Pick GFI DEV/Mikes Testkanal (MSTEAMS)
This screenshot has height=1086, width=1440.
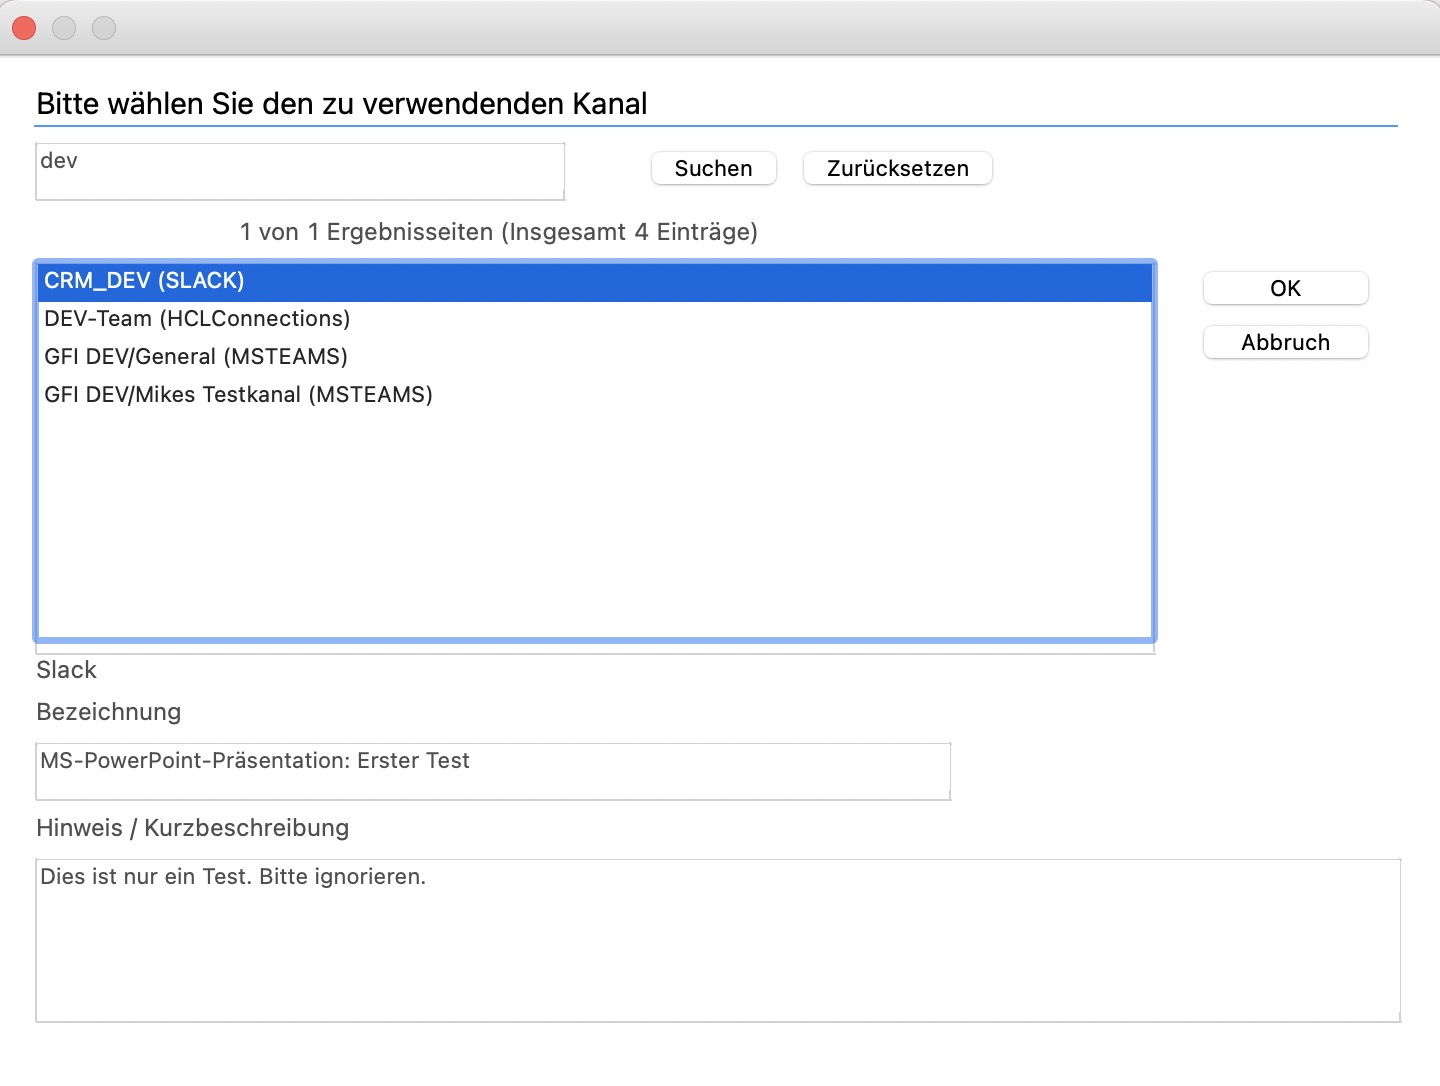pyautogui.click(x=595, y=395)
